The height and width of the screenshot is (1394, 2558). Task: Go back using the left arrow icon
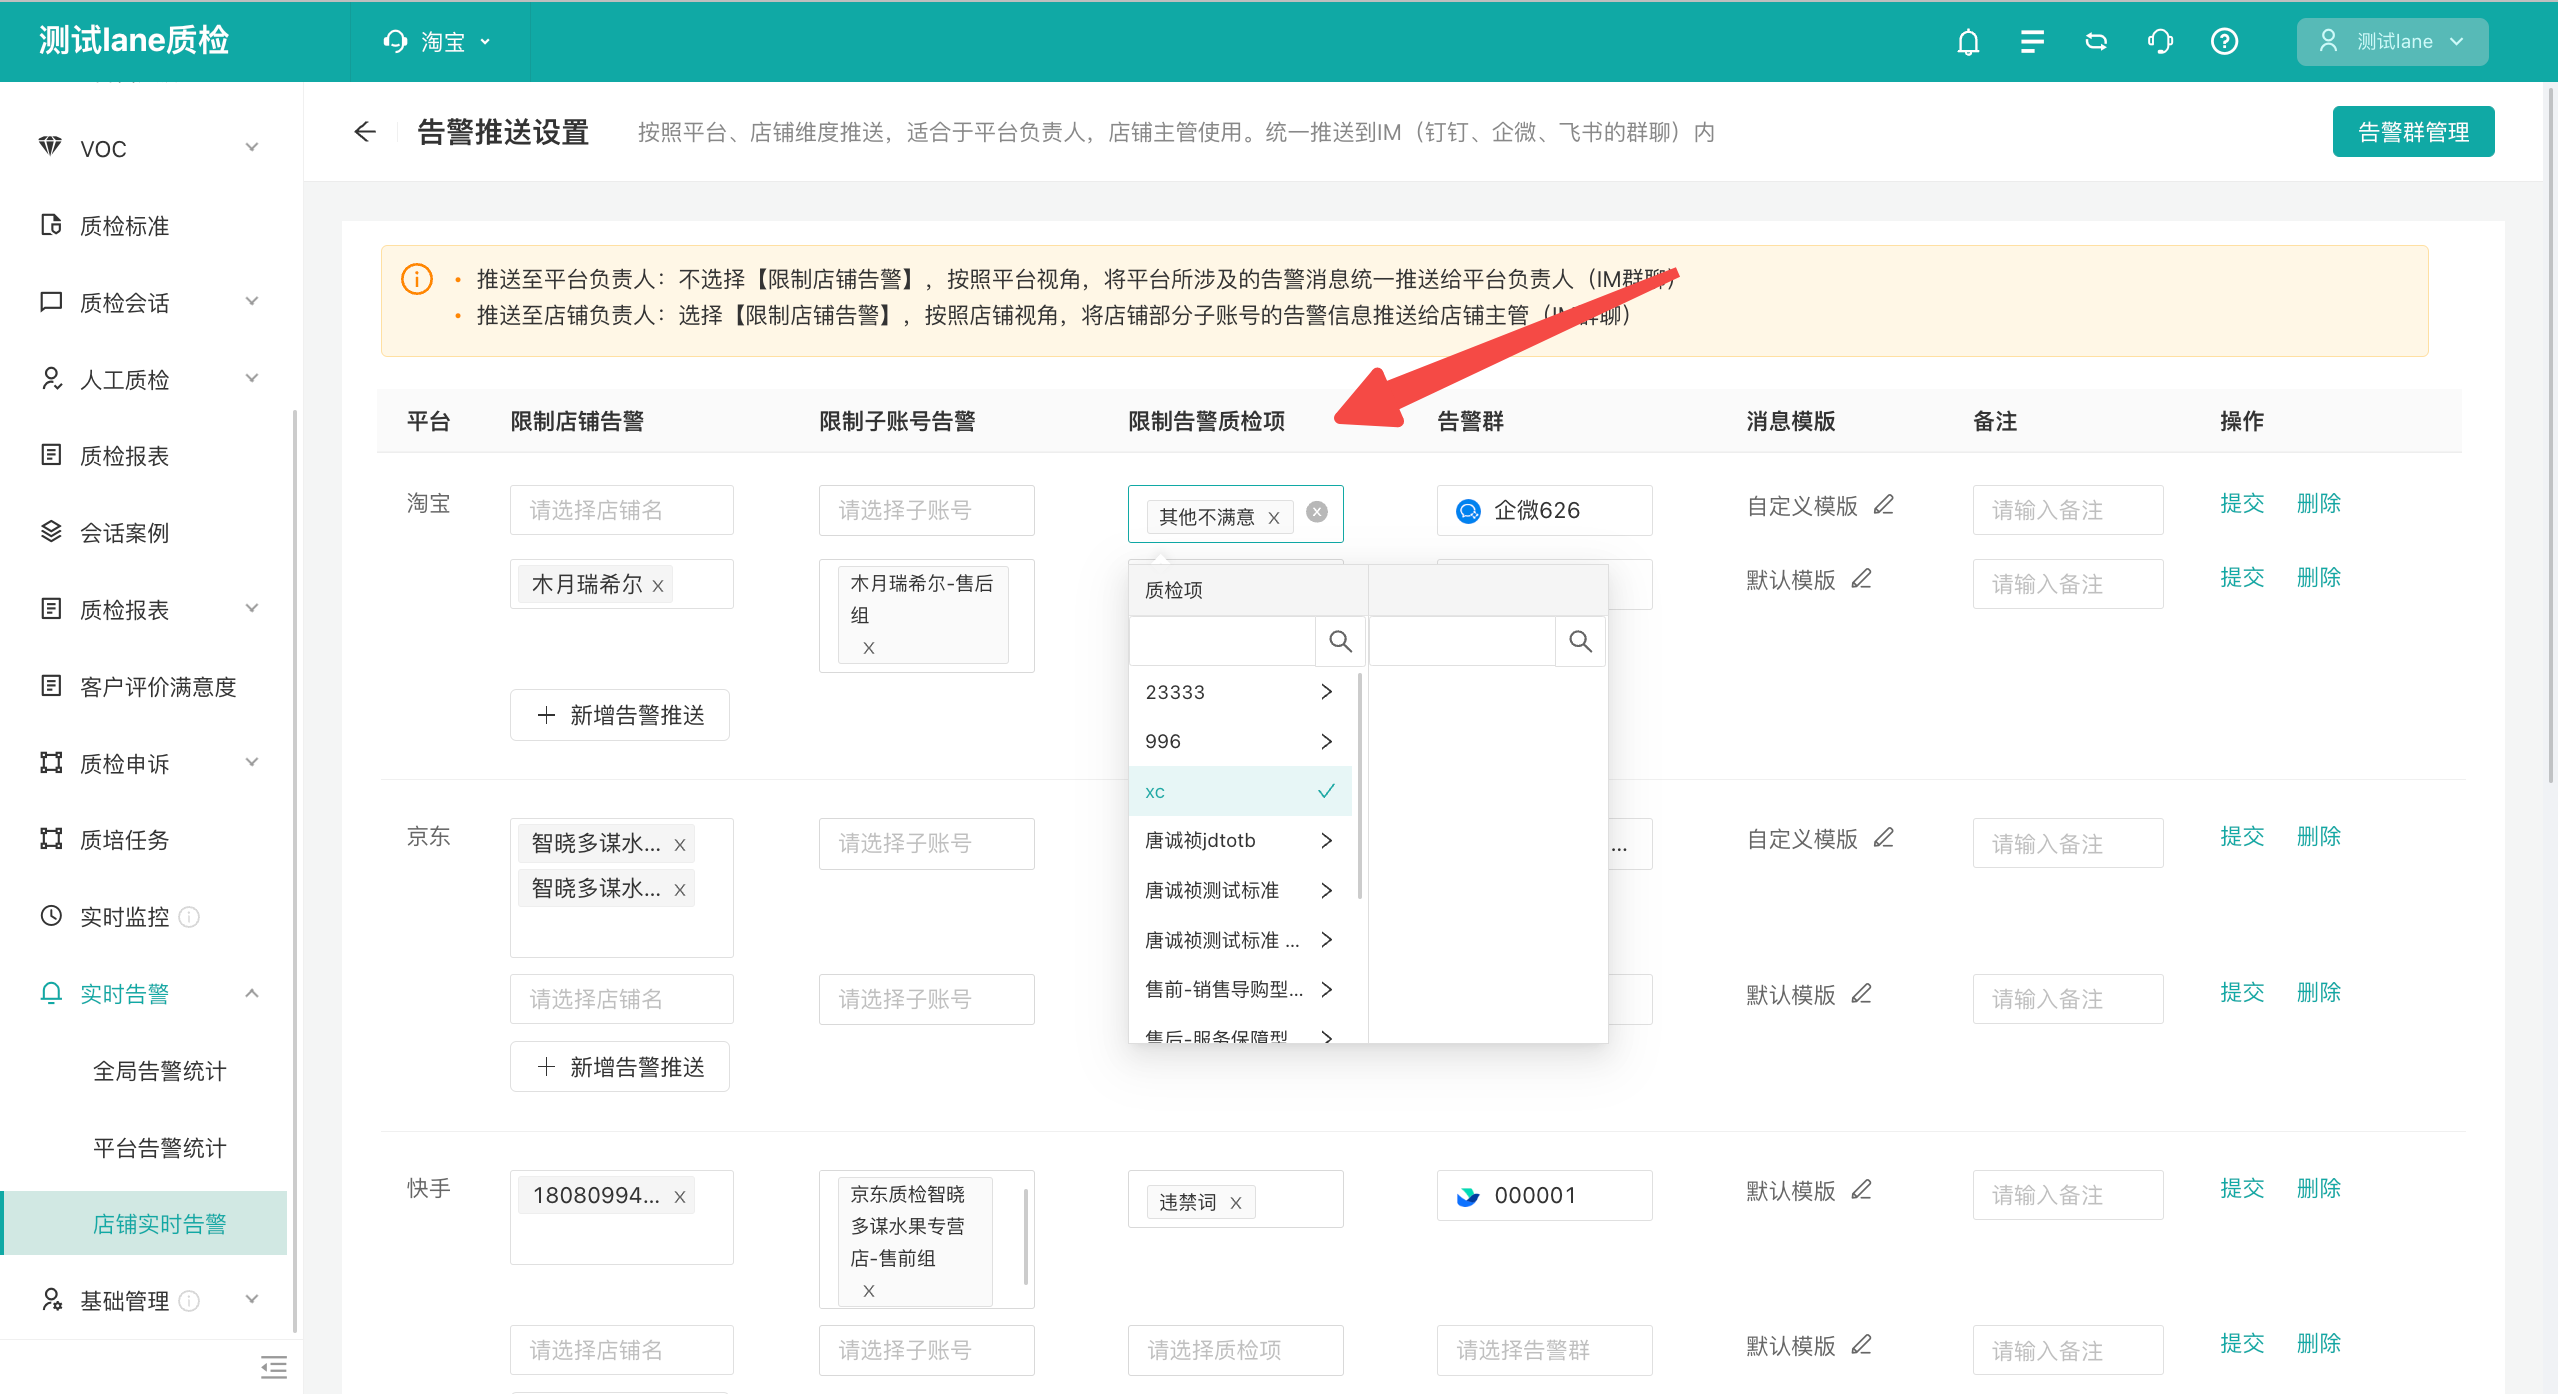point(365,131)
